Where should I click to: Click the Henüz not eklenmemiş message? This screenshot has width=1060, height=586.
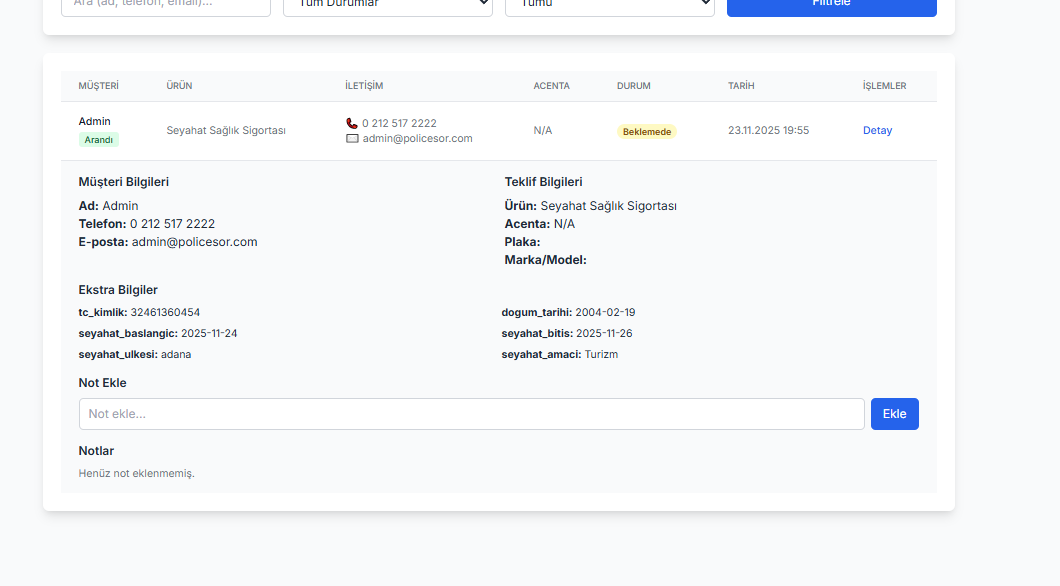pos(137,473)
